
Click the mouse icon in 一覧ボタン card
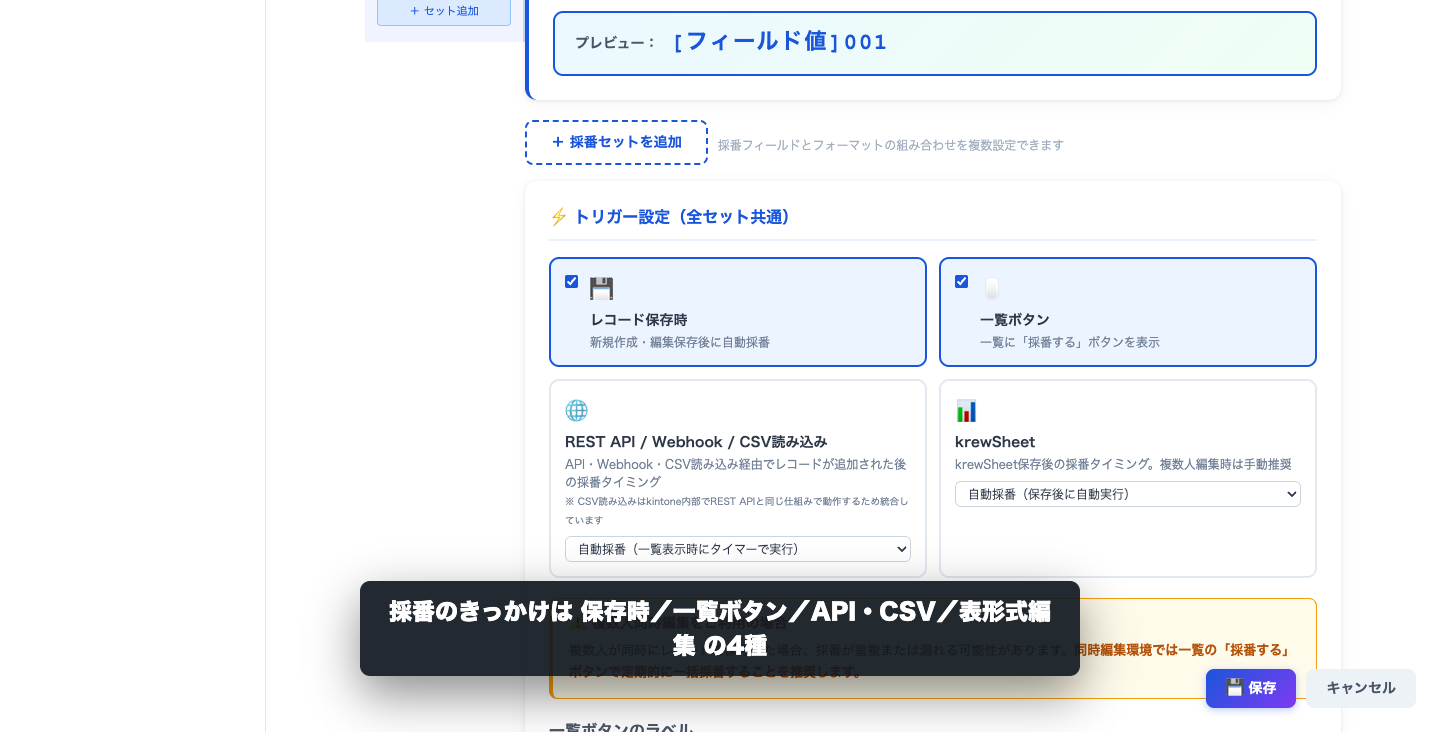991,289
